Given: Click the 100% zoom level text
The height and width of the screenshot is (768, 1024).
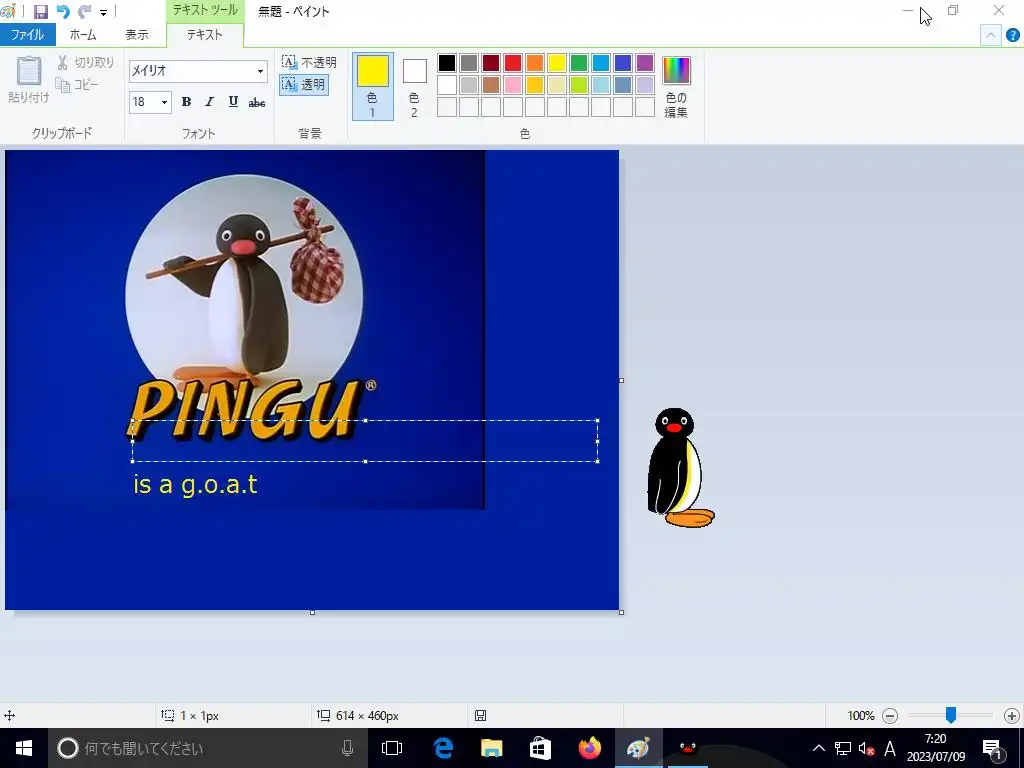Looking at the screenshot, I should tap(861, 716).
